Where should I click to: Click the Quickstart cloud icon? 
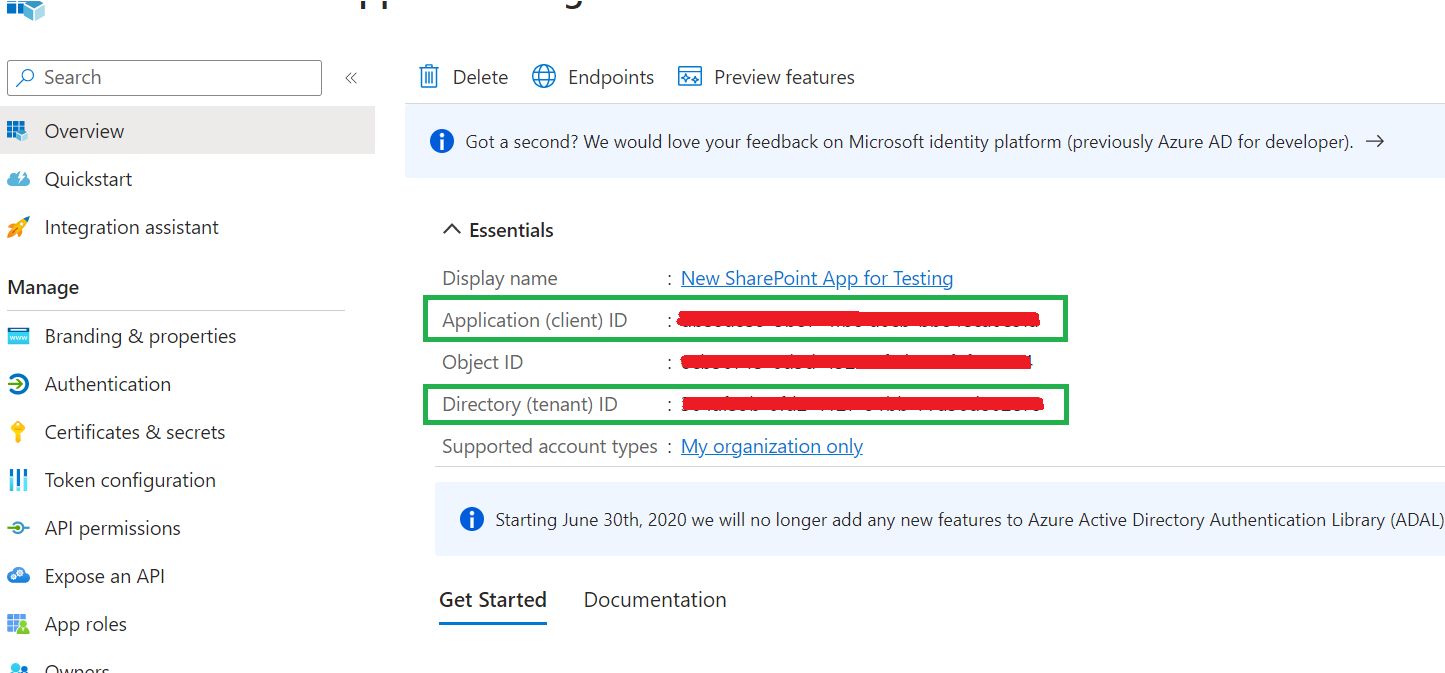[18, 180]
